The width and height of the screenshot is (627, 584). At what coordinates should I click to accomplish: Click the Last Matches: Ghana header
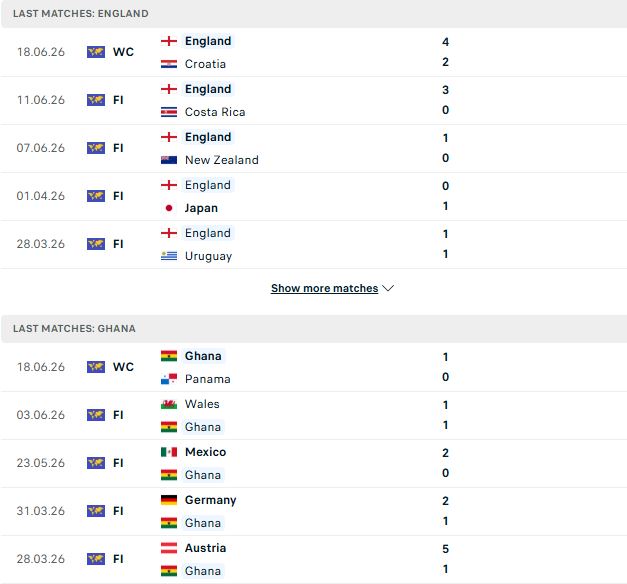click(x=74, y=329)
